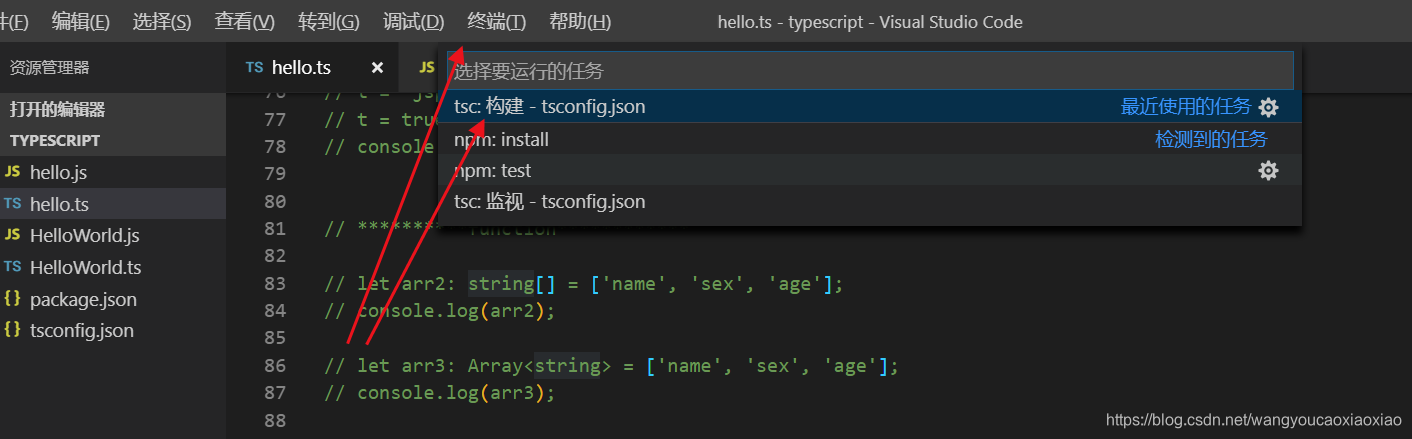Expand the 打开的编辑器 section

tap(113, 110)
